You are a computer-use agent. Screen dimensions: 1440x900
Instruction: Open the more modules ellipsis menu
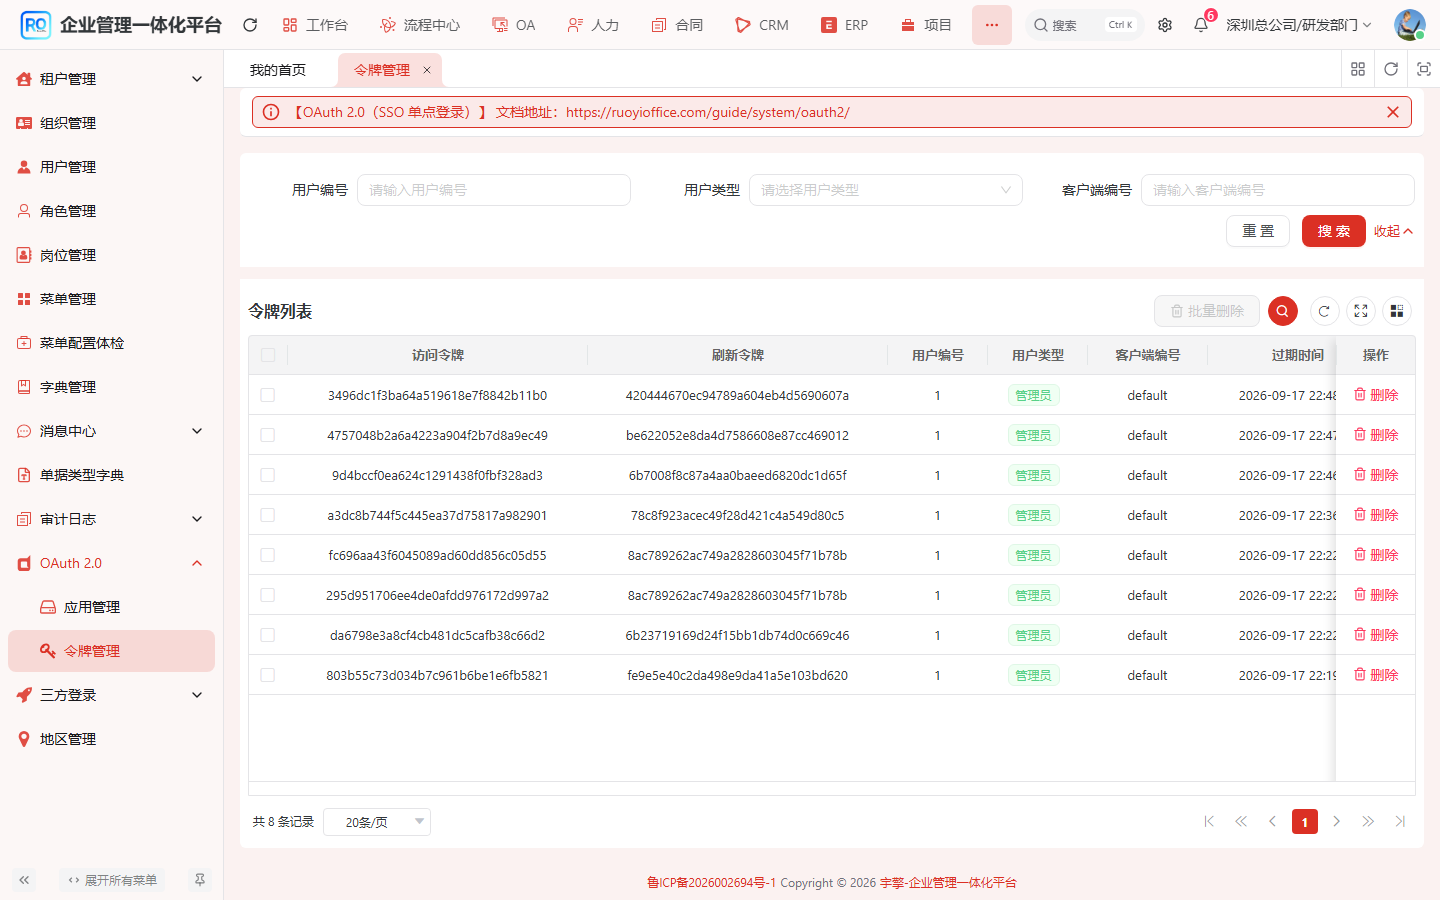coord(992,25)
